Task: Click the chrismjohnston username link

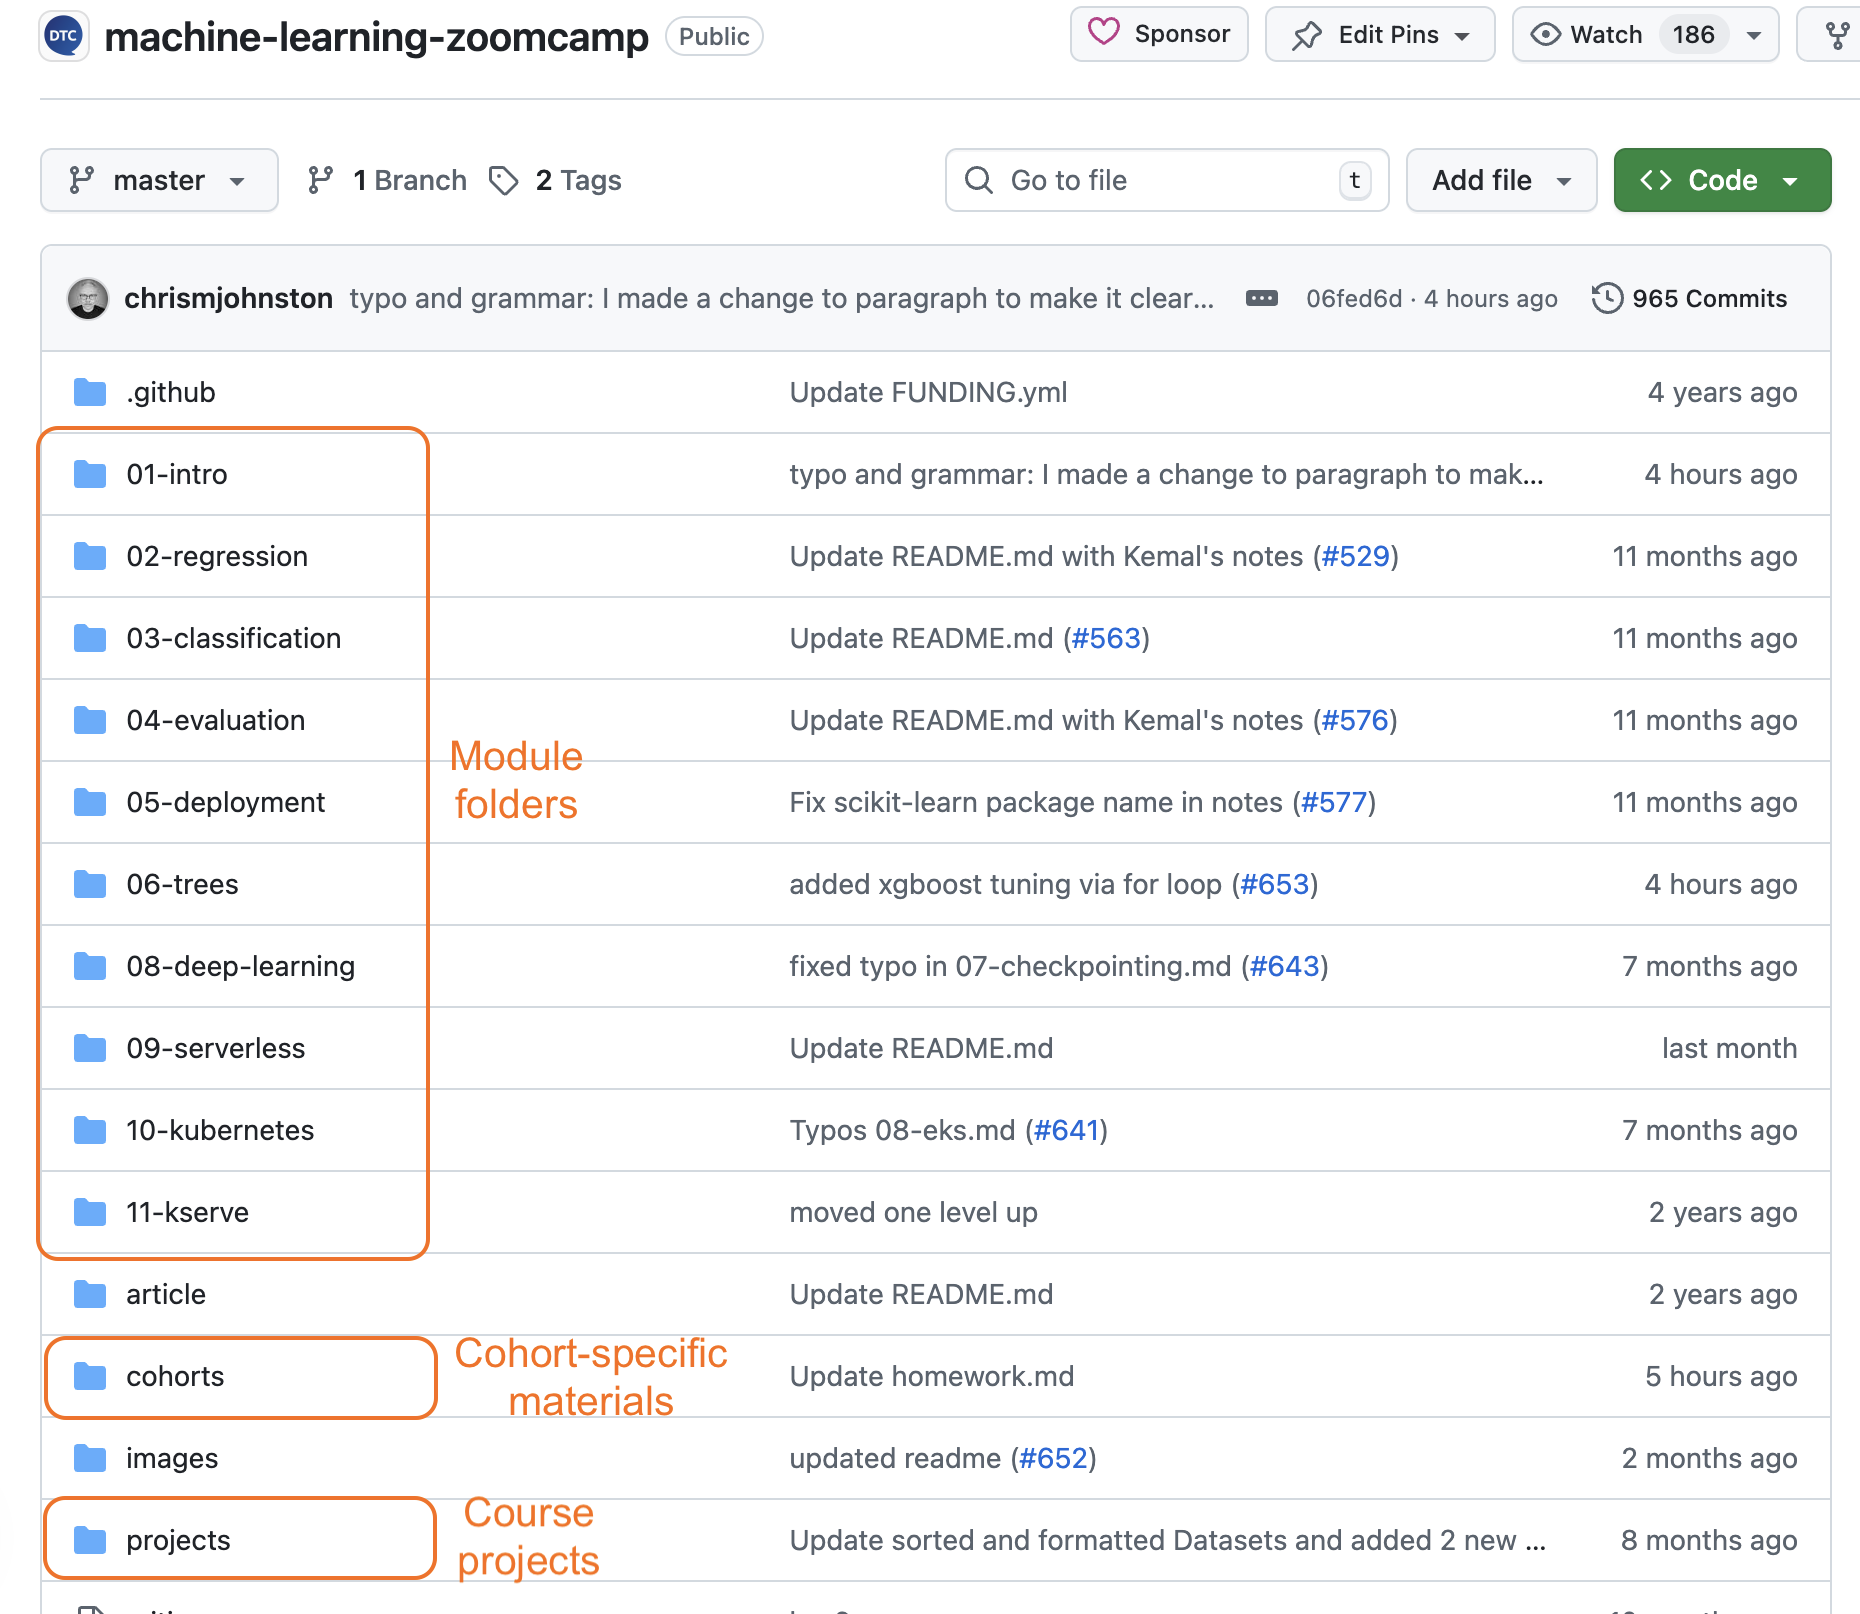Action: 228,299
